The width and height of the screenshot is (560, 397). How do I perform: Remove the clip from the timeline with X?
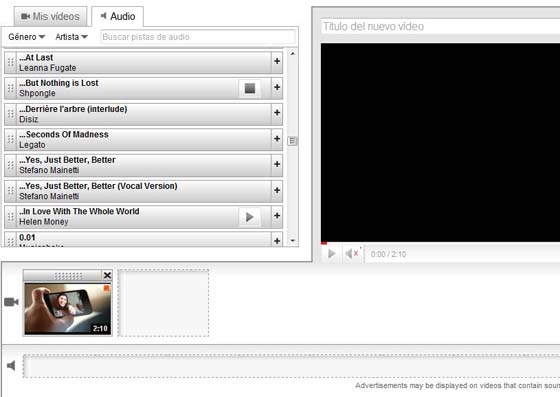pos(107,275)
